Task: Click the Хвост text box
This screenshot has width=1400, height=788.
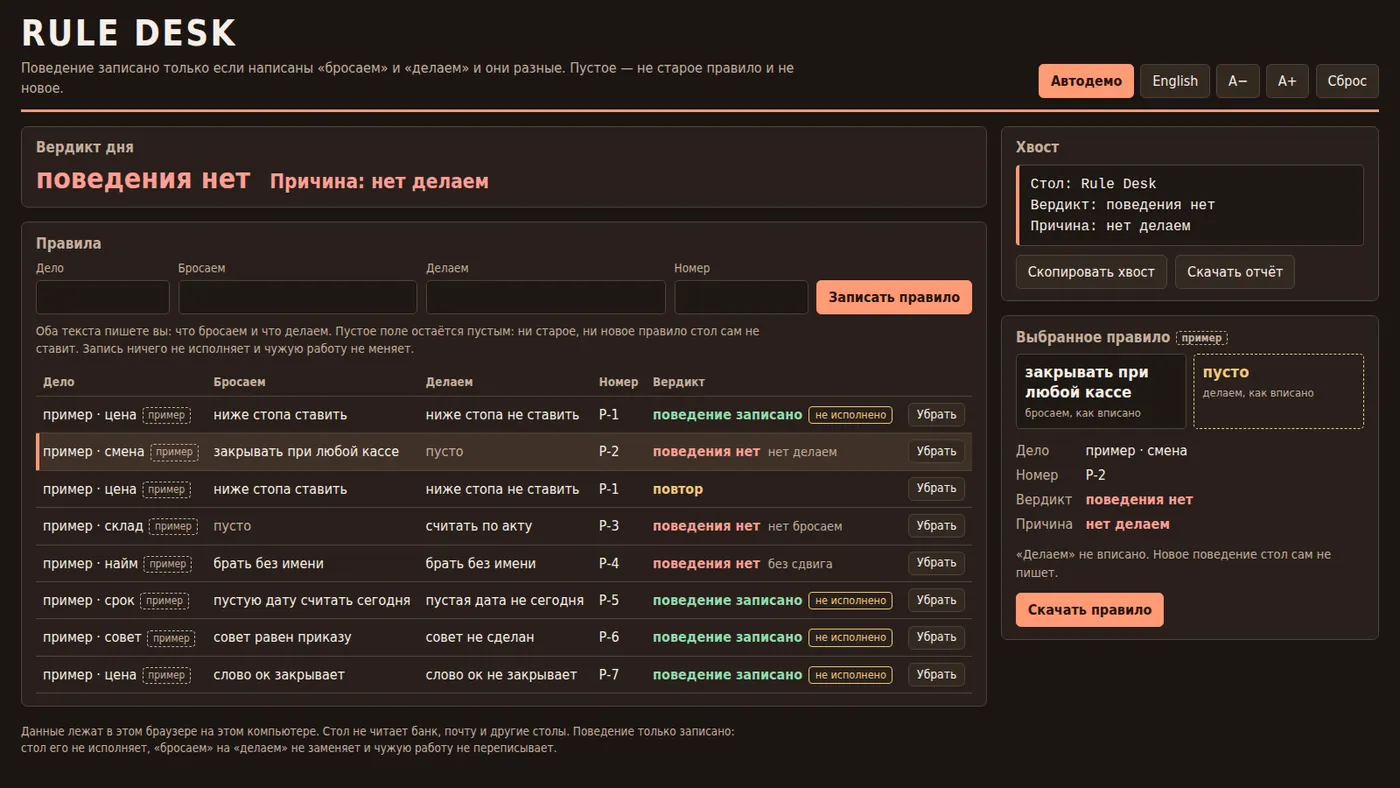Action: 1190,205
